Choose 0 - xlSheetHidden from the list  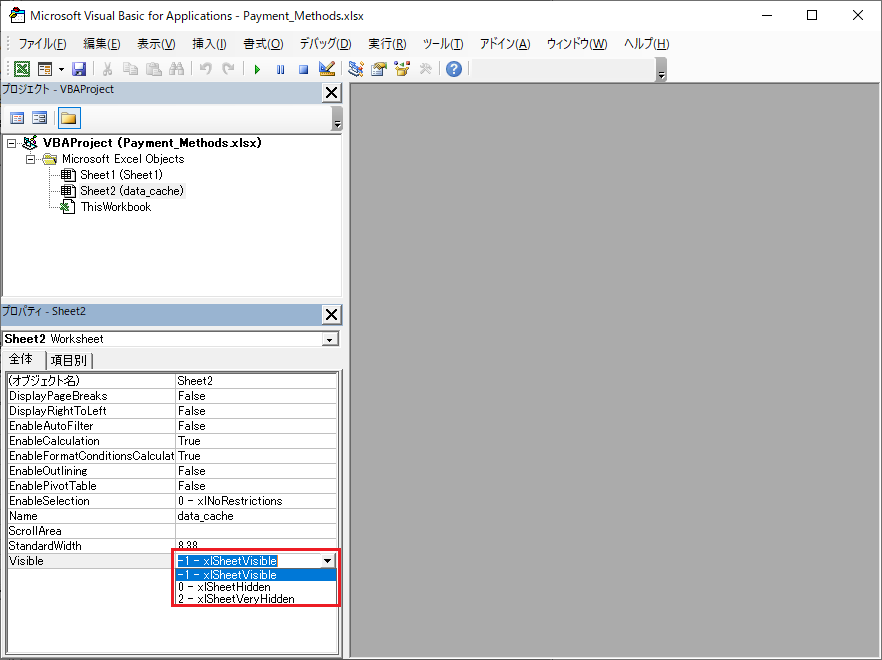tap(256, 587)
